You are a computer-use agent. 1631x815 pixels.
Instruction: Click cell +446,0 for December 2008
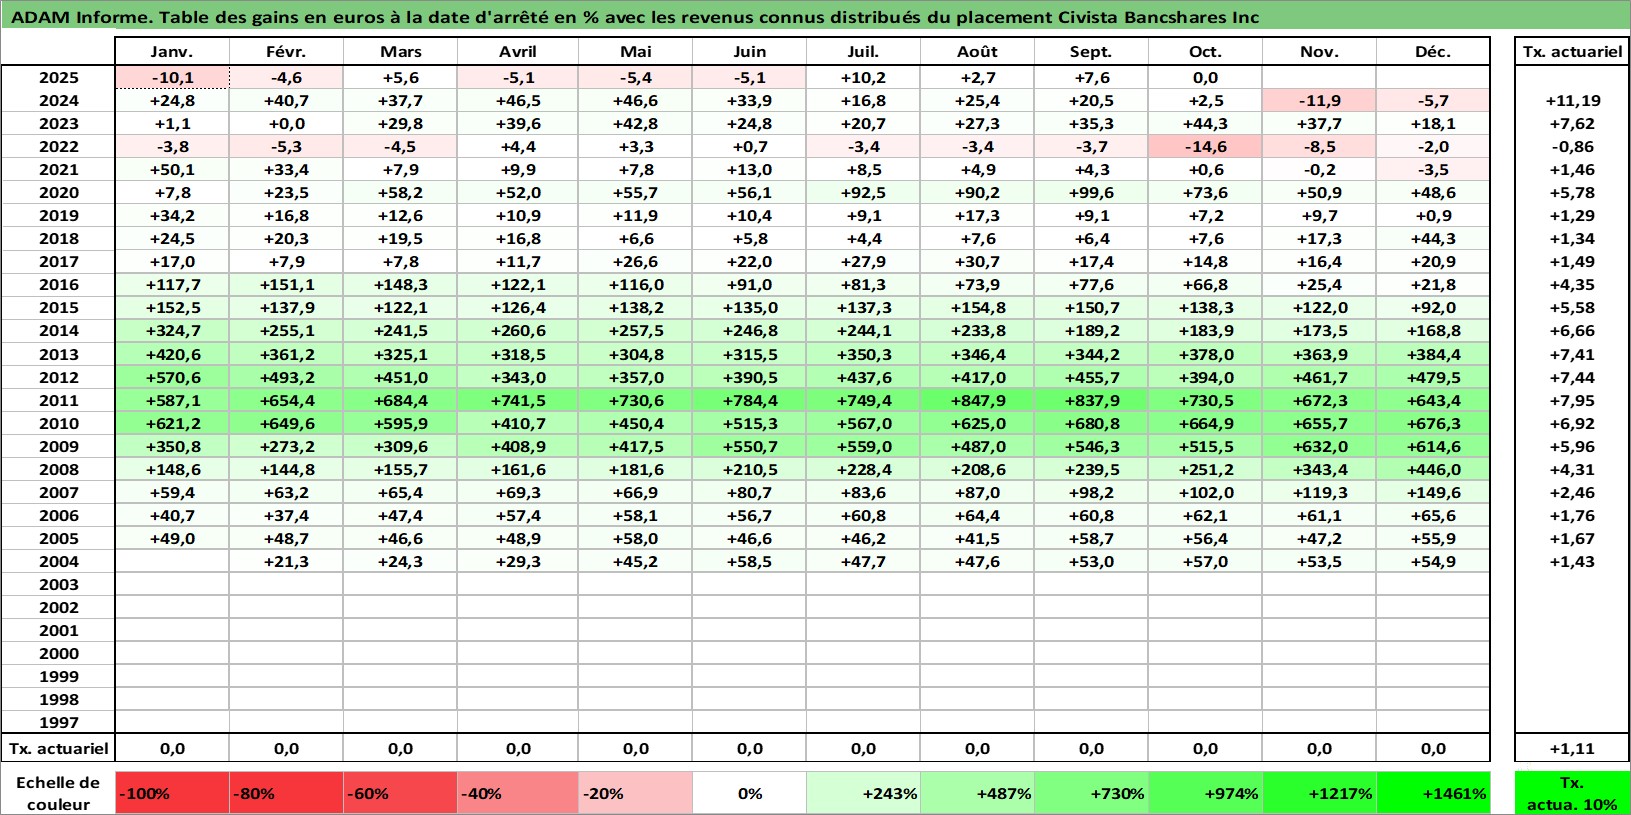(x=1433, y=469)
